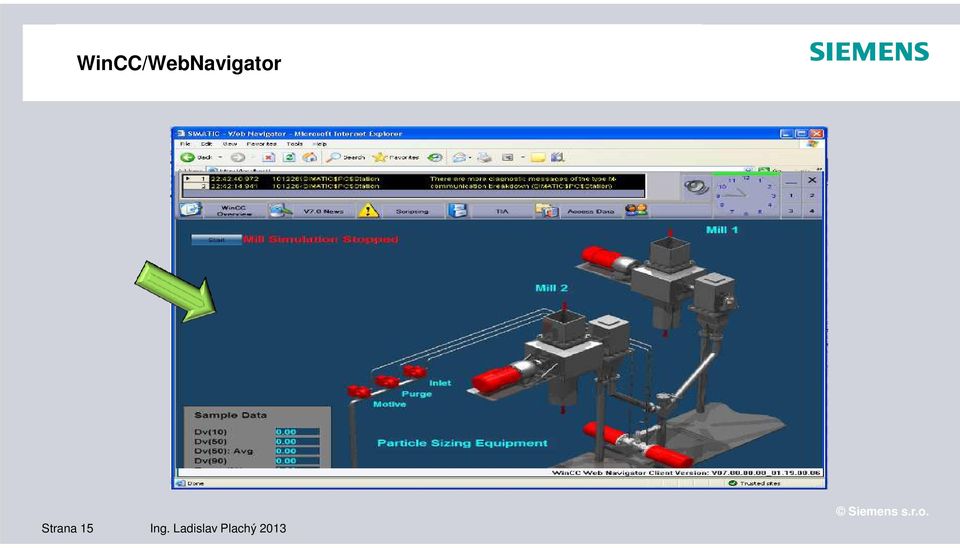Click the Dv(10) value field

coord(297,432)
